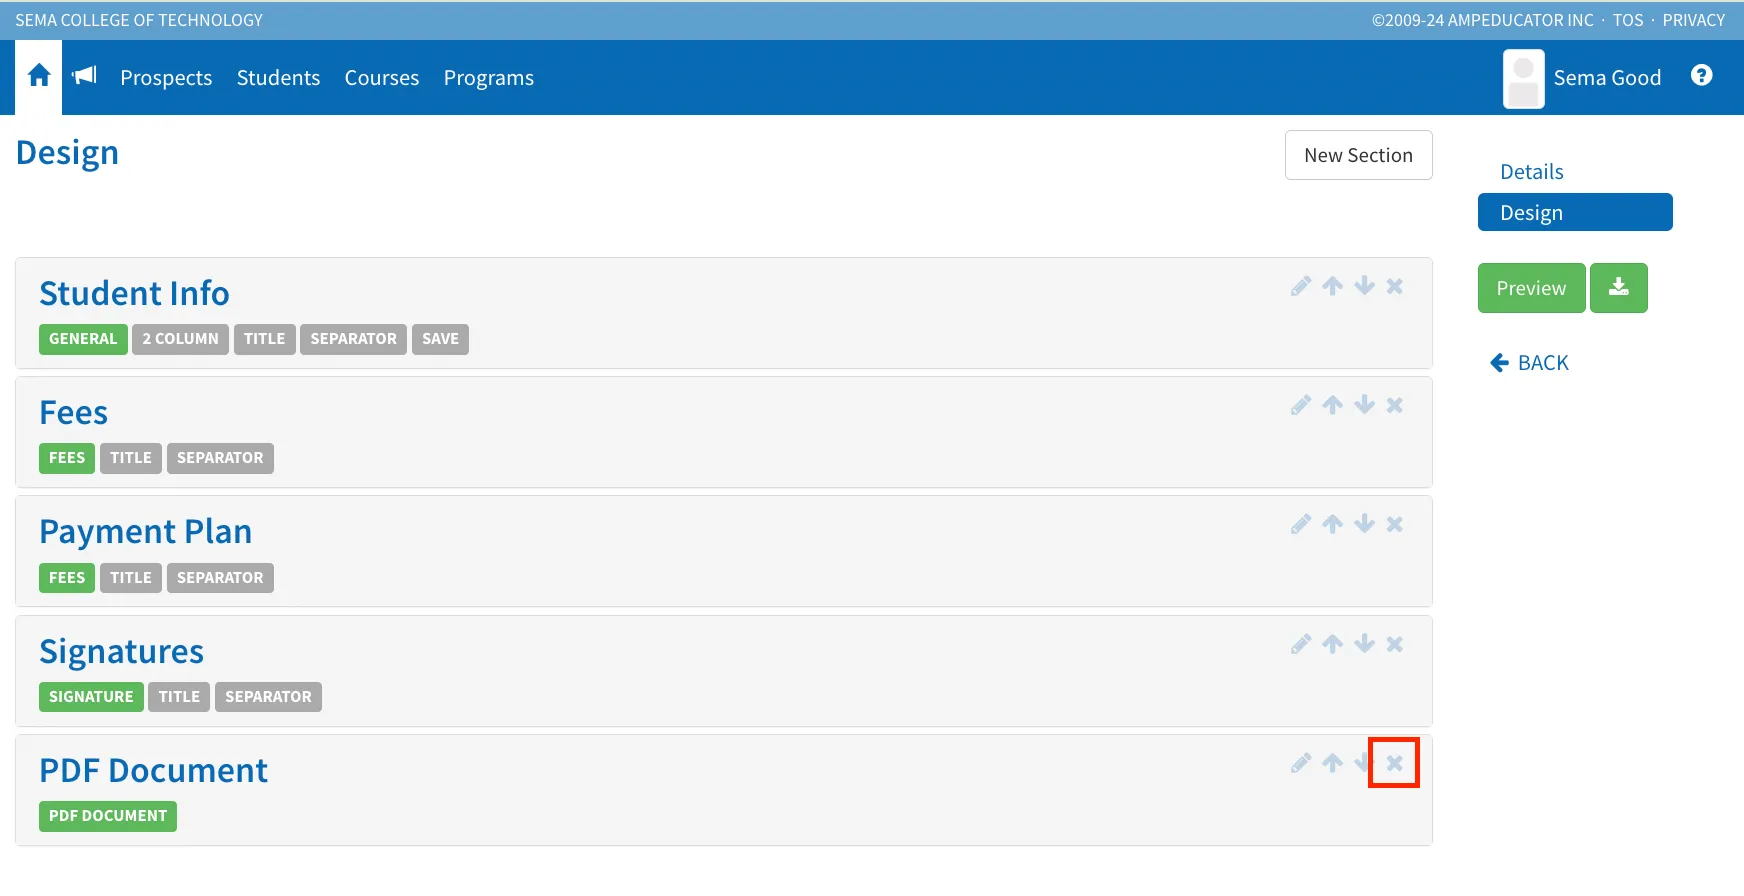Edit the Fees section pencil
The image size is (1744, 896).
1300,405
